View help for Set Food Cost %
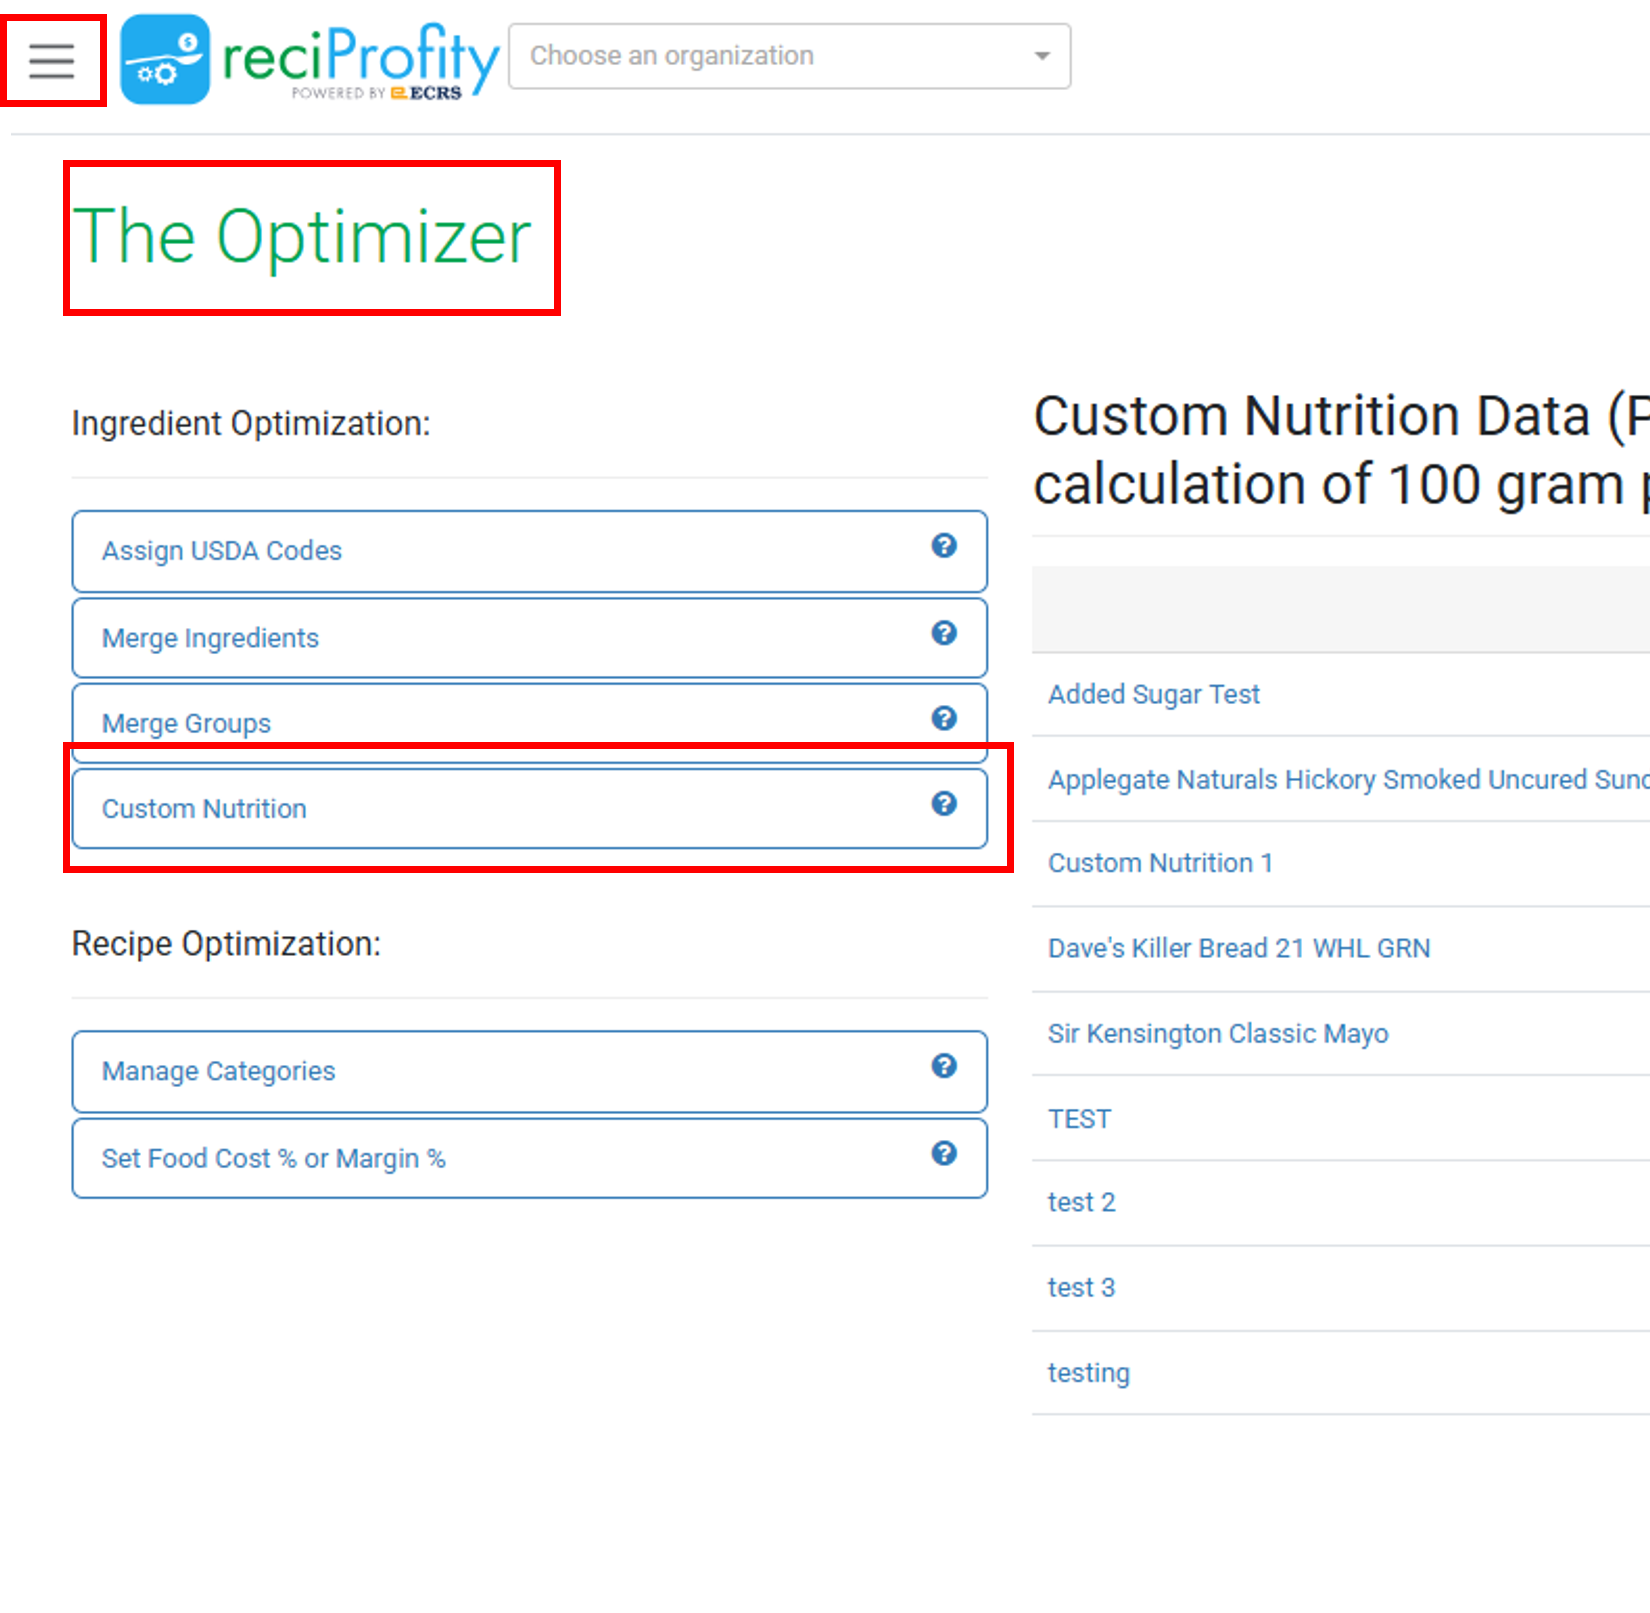Screen dimensions: 1650x1613 tap(943, 1153)
